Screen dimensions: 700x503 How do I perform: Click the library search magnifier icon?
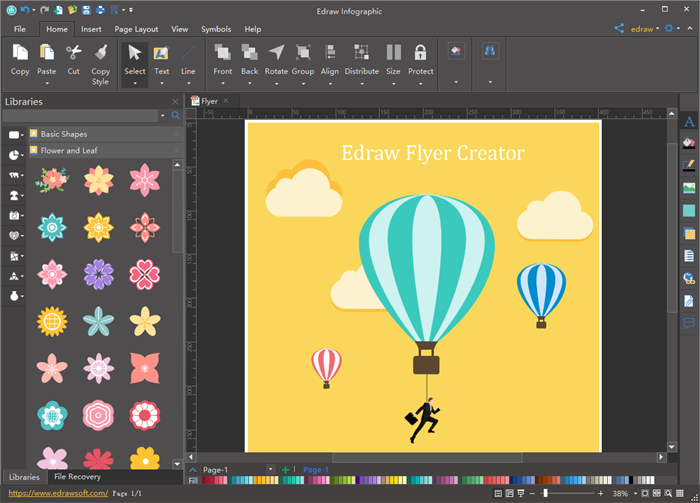click(176, 116)
